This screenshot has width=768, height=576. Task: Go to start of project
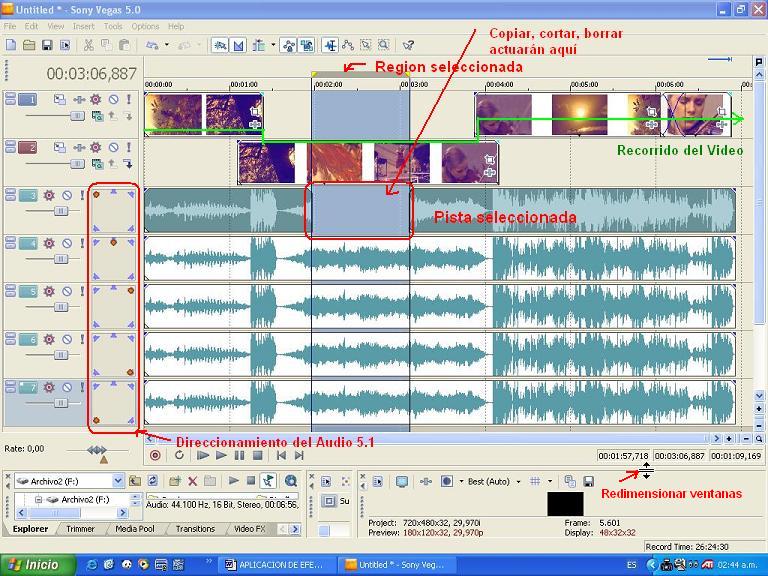(281, 456)
